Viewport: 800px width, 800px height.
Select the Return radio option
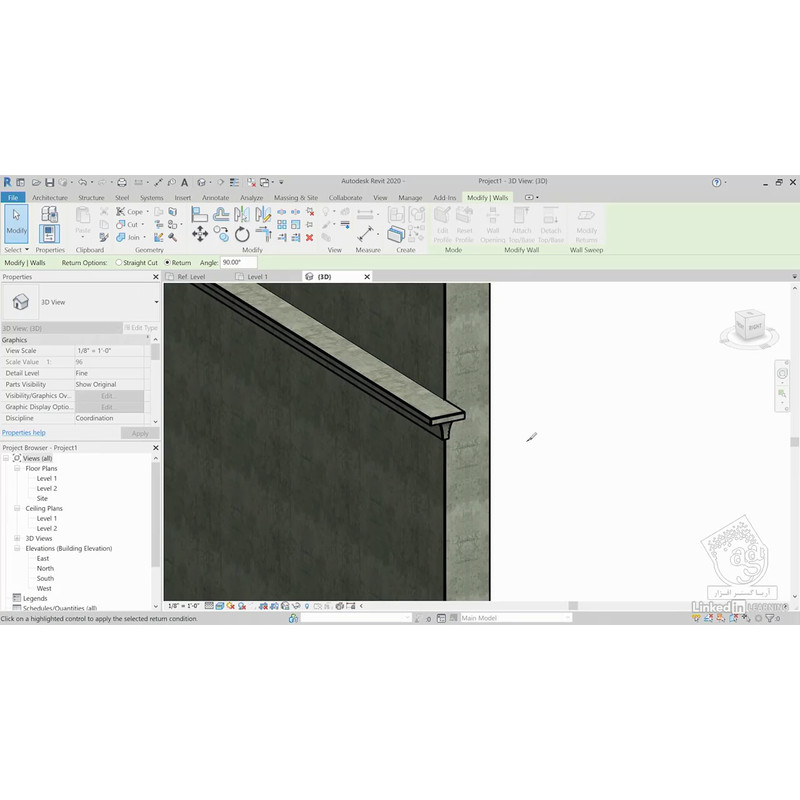coord(167,263)
